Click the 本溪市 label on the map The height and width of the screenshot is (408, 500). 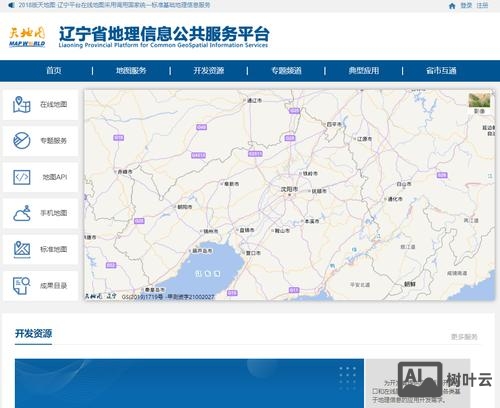[312, 221]
